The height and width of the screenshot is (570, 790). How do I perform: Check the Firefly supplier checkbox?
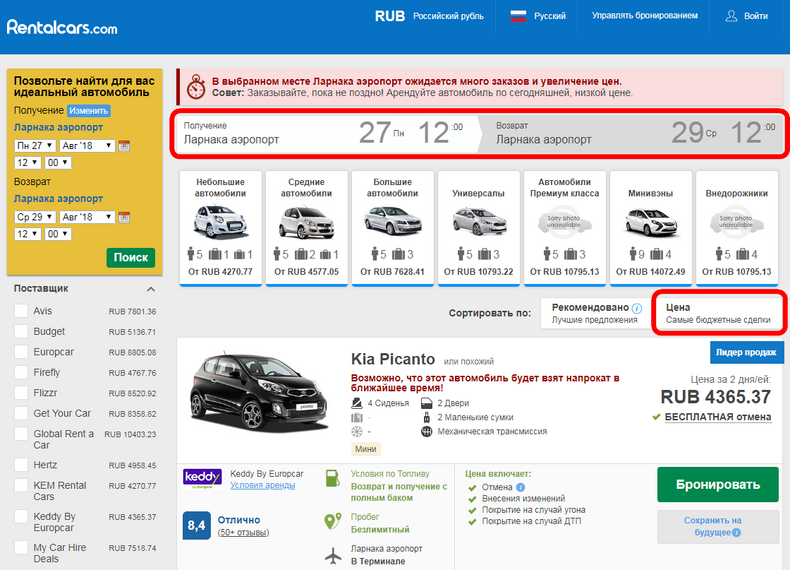click(21, 372)
